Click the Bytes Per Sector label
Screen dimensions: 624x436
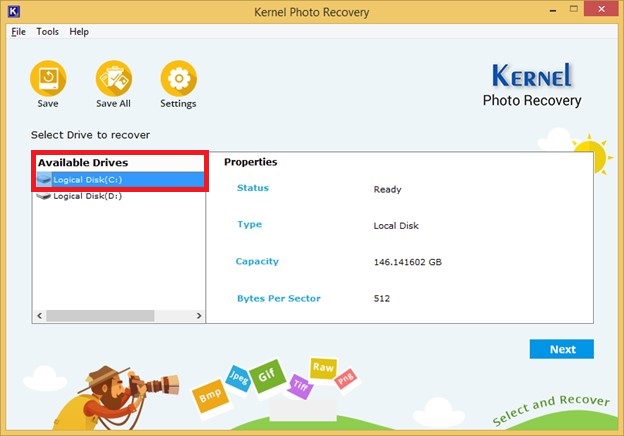tap(279, 298)
